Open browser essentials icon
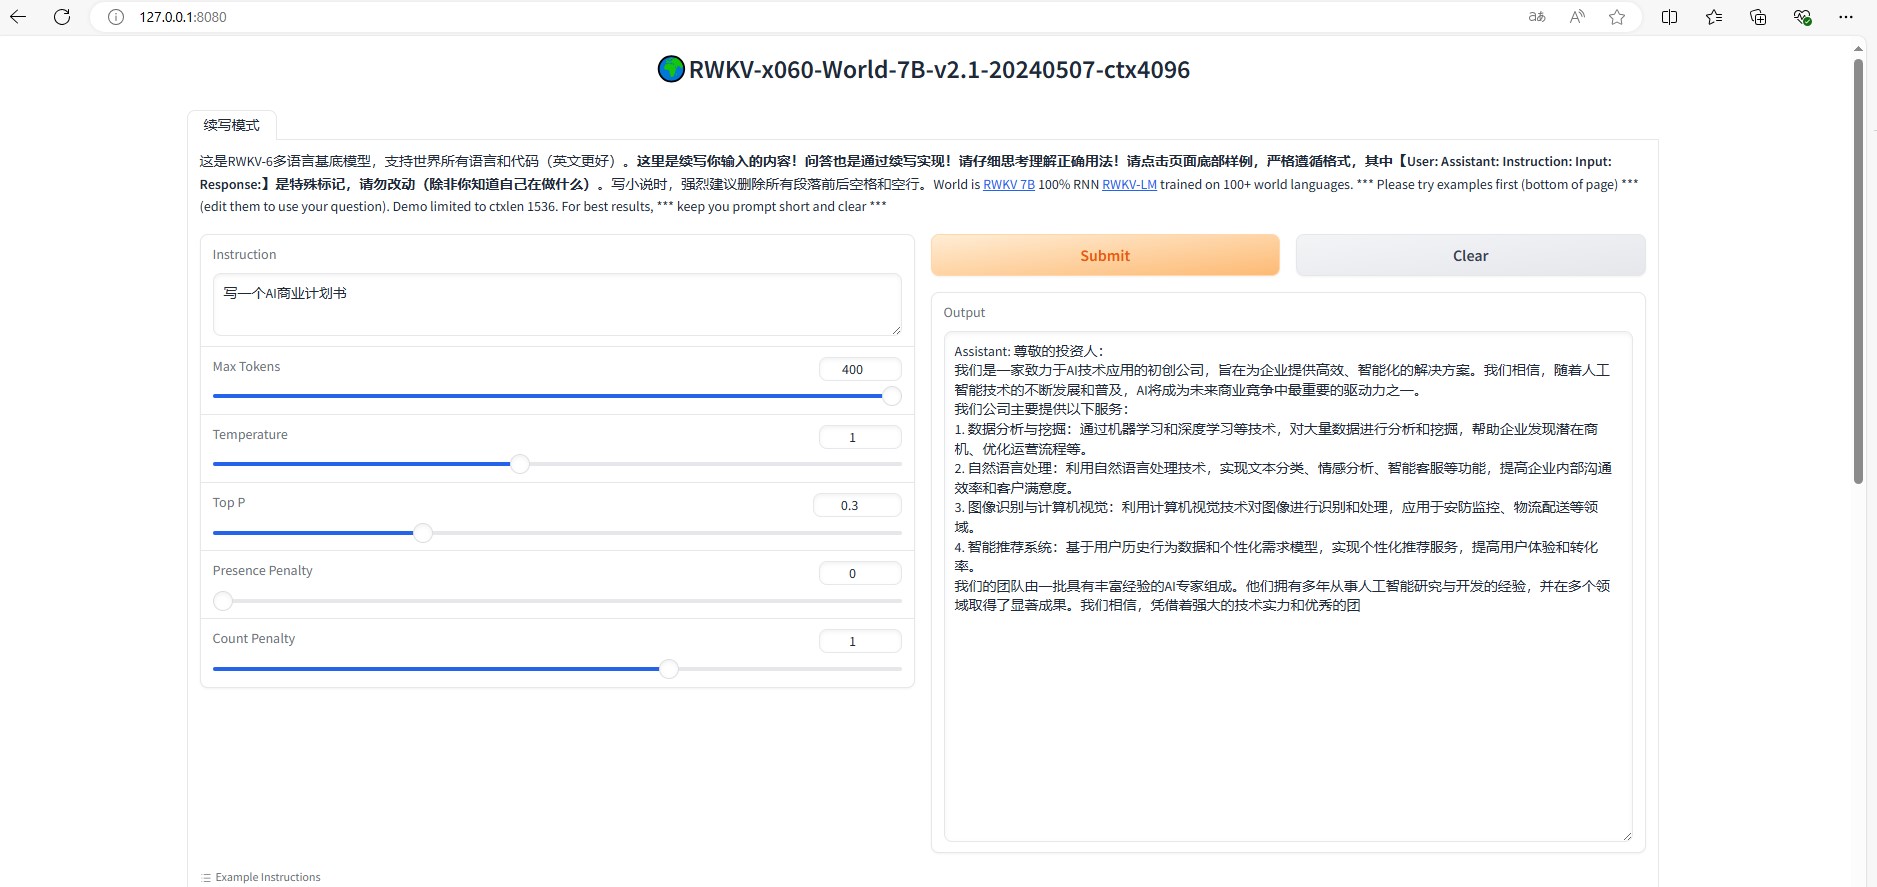 (x=1802, y=17)
